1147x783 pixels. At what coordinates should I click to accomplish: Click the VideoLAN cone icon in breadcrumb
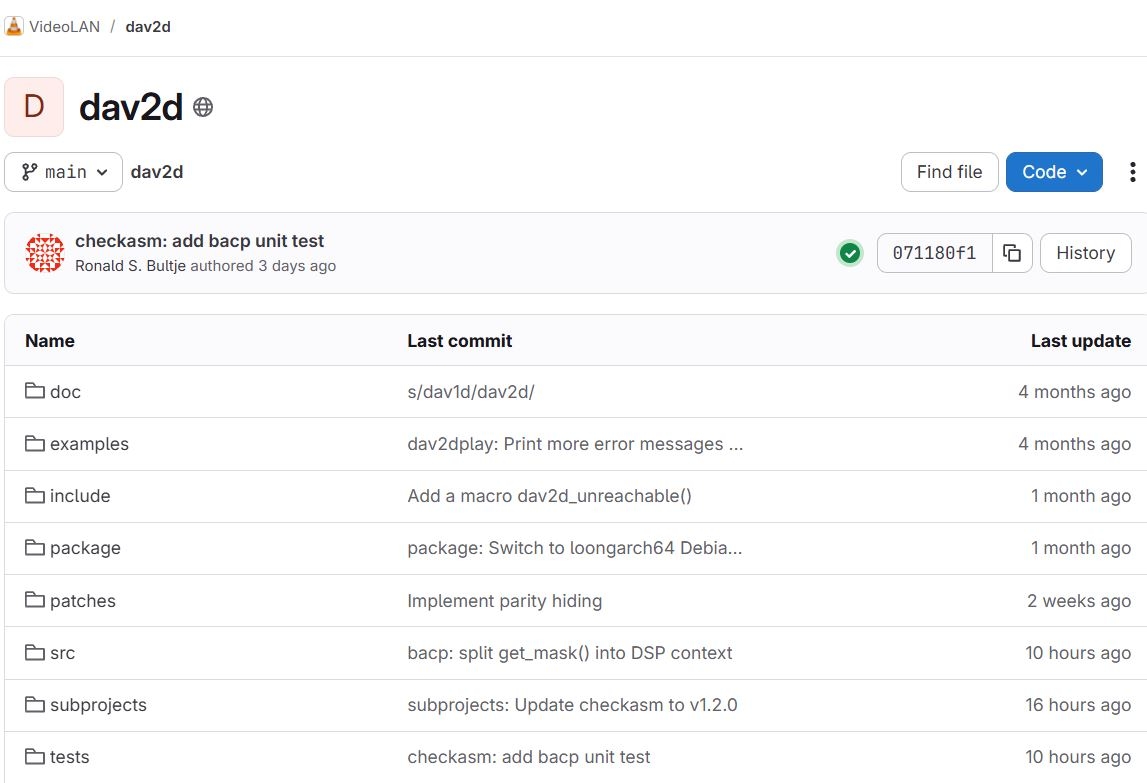pos(14,26)
